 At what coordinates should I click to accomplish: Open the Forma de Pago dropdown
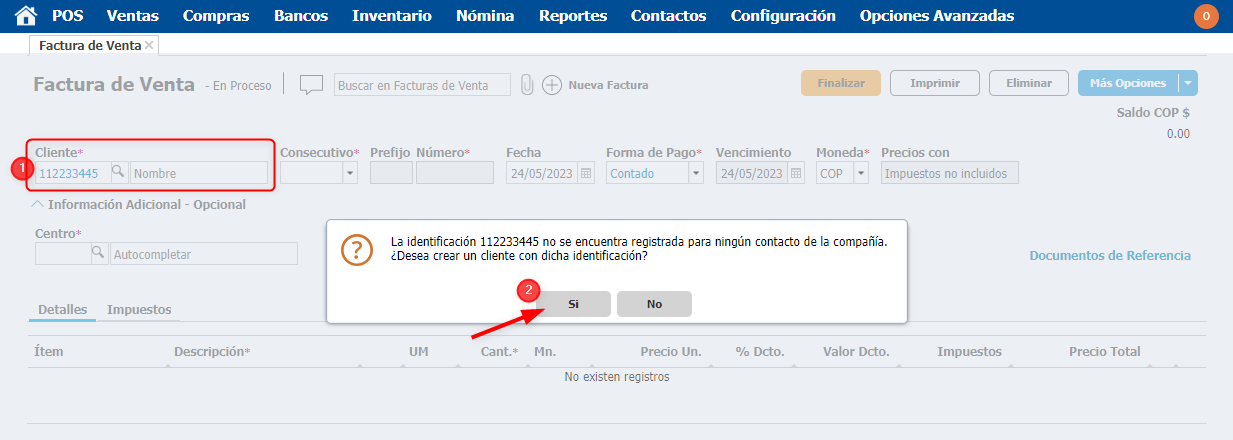(x=696, y=173)
